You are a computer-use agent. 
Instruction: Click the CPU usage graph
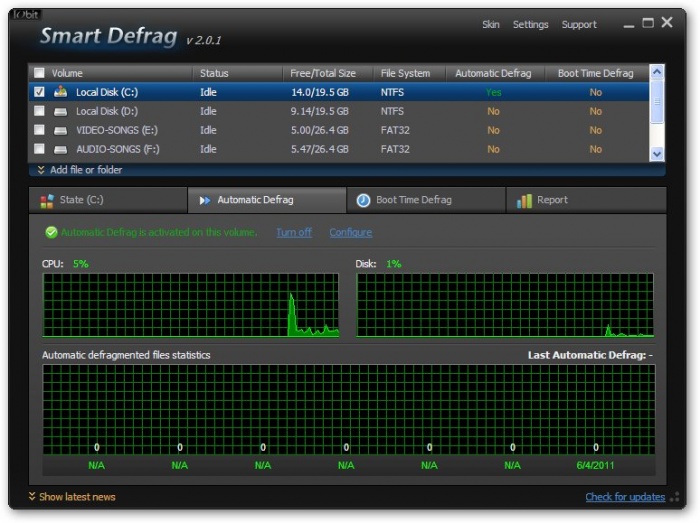point(191,305)
